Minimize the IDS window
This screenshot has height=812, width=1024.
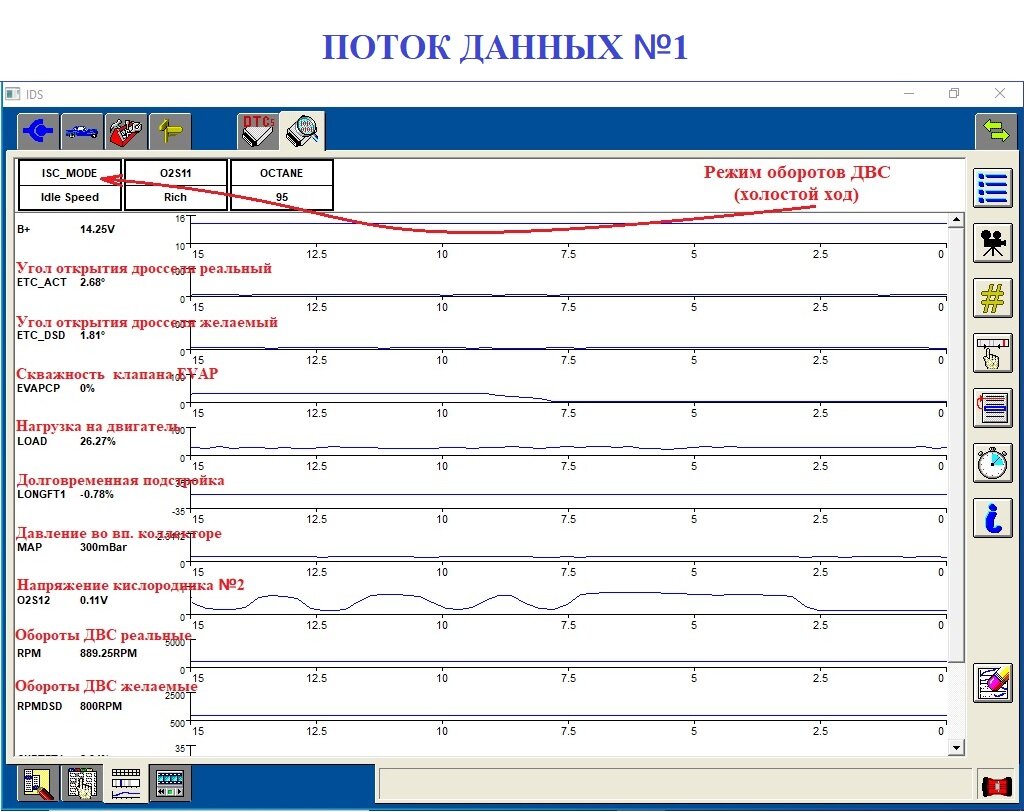click(x=908, y=93)
